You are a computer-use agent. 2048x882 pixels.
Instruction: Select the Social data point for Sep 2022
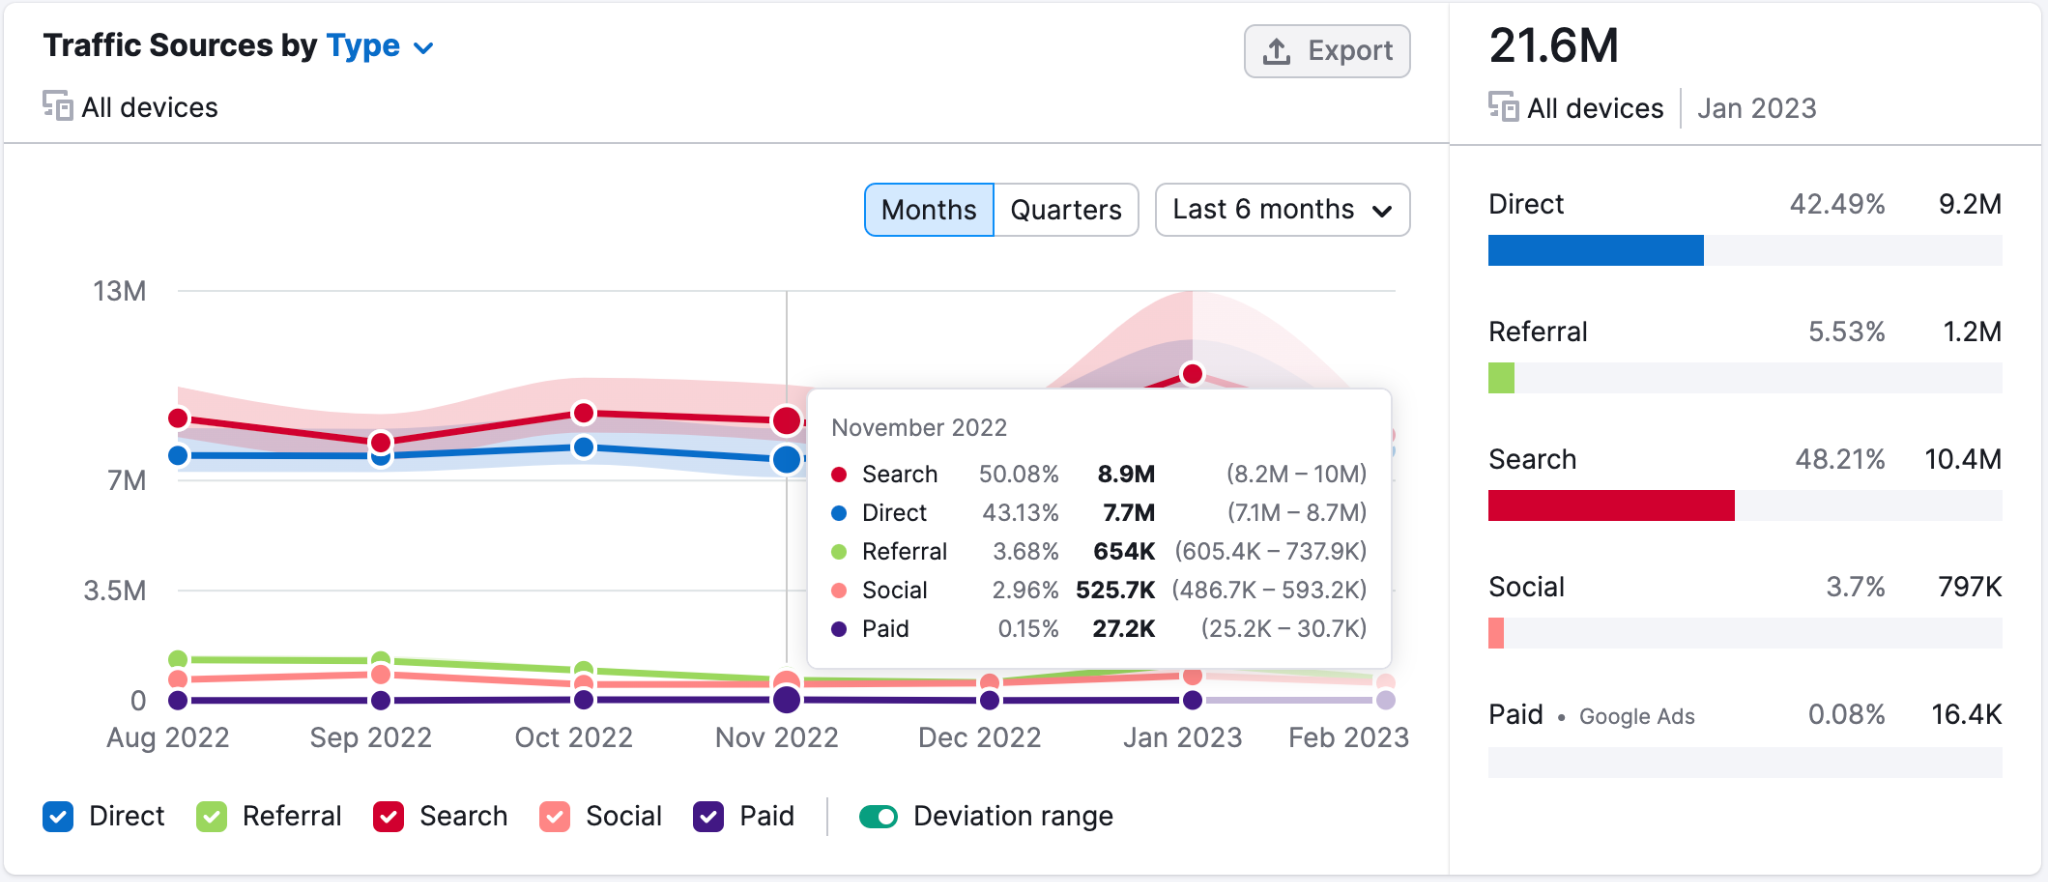click(381, 675)
